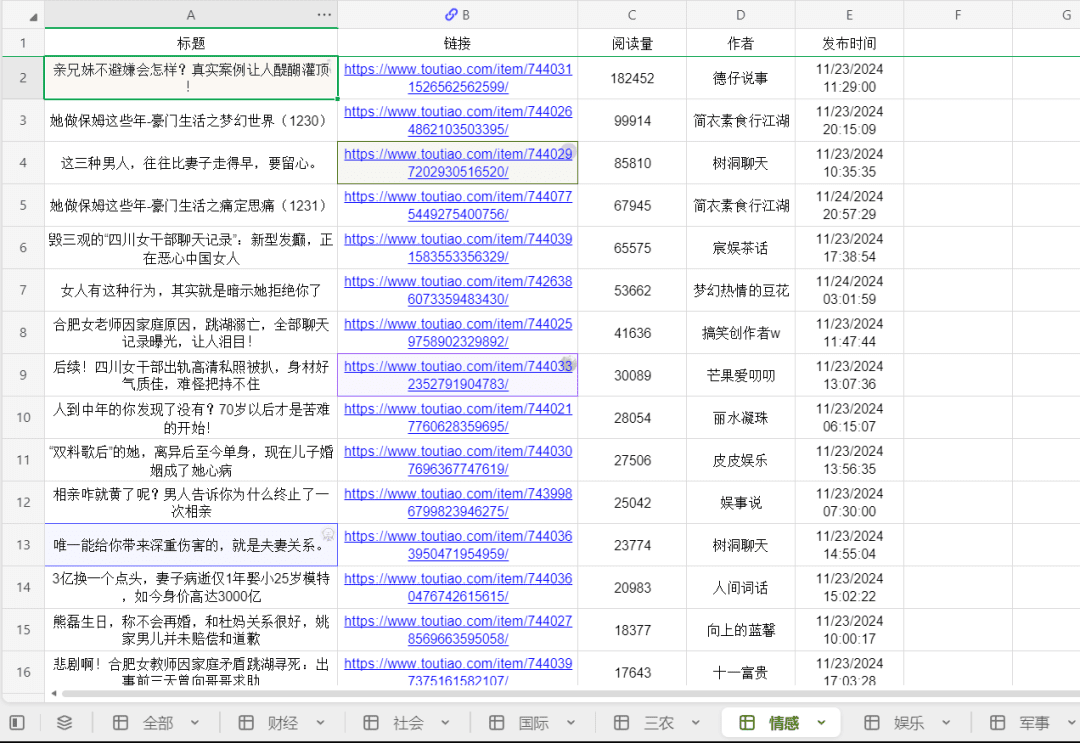Viewport: 1080px width, 743px height.
Task: Open toutiao link ending 4862103503395
Action: (458, 121)
